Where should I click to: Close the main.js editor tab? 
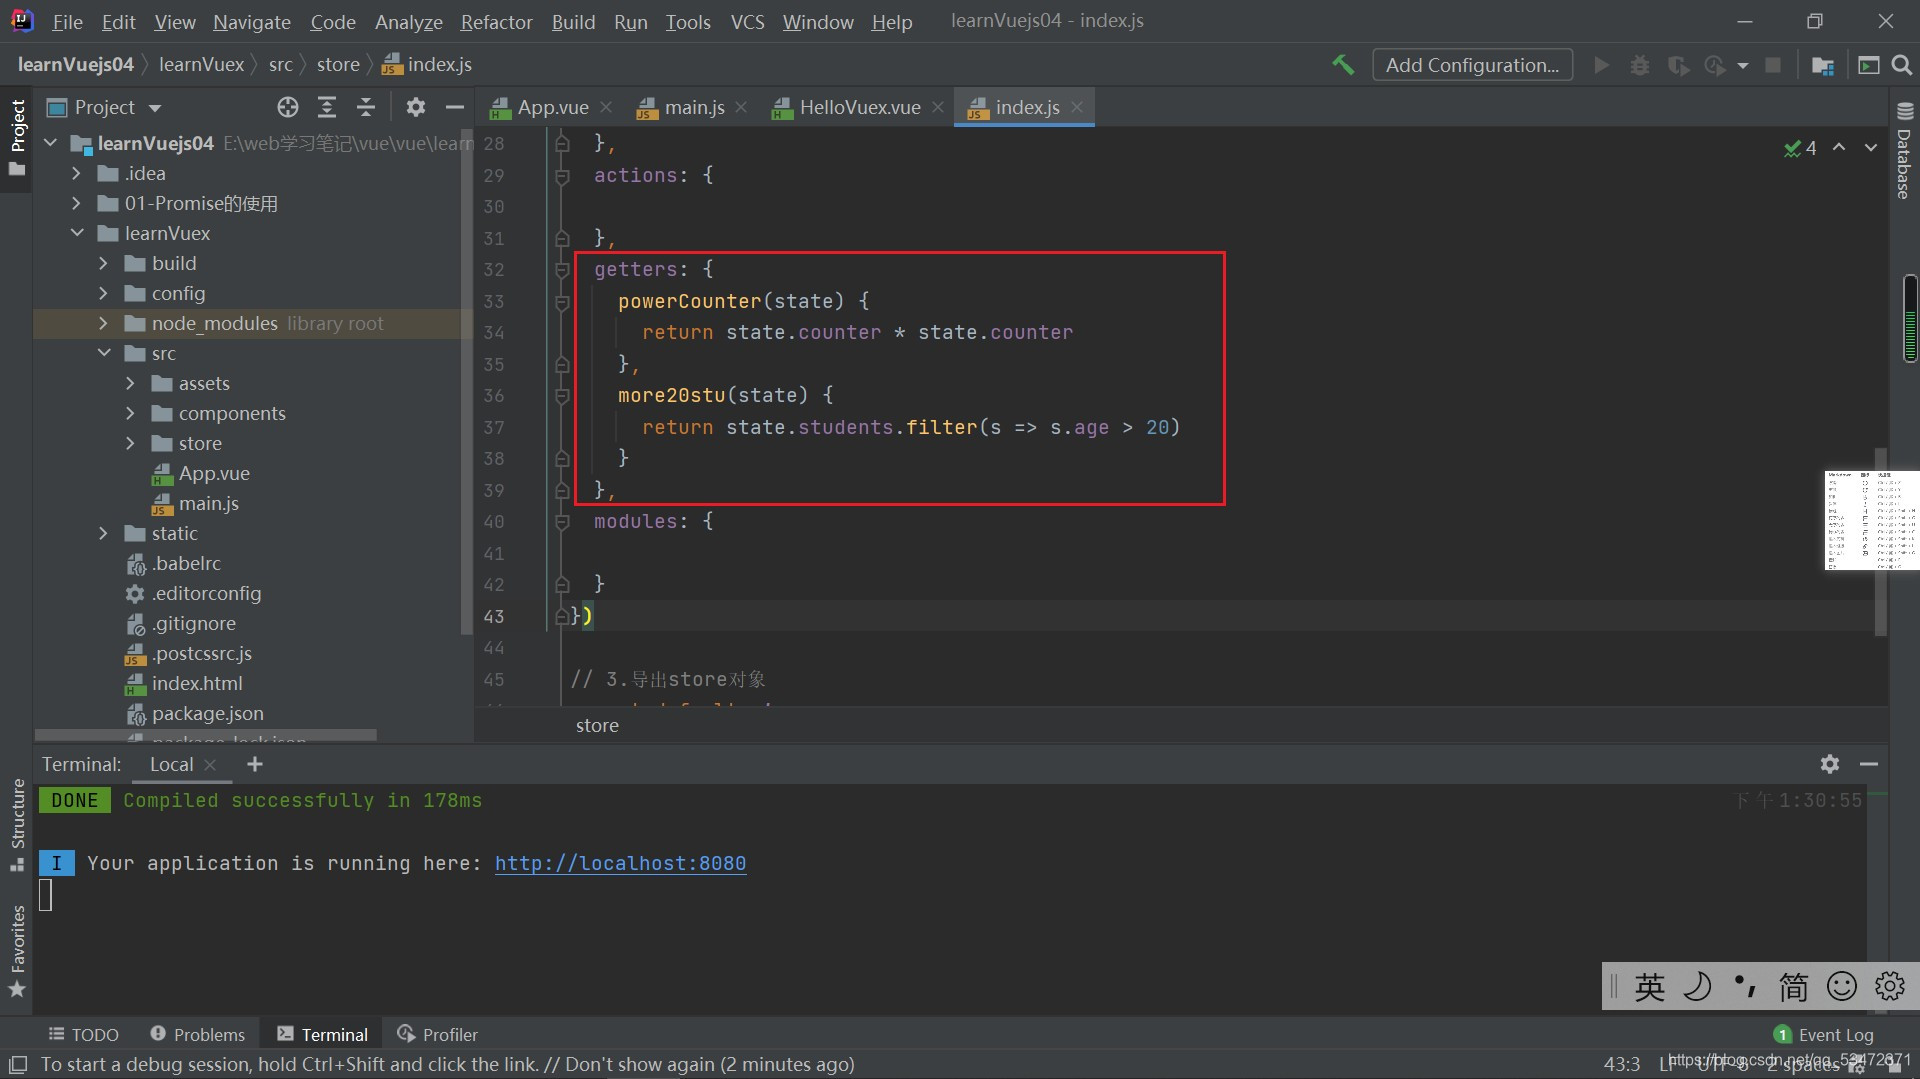(x=741, y=107)
